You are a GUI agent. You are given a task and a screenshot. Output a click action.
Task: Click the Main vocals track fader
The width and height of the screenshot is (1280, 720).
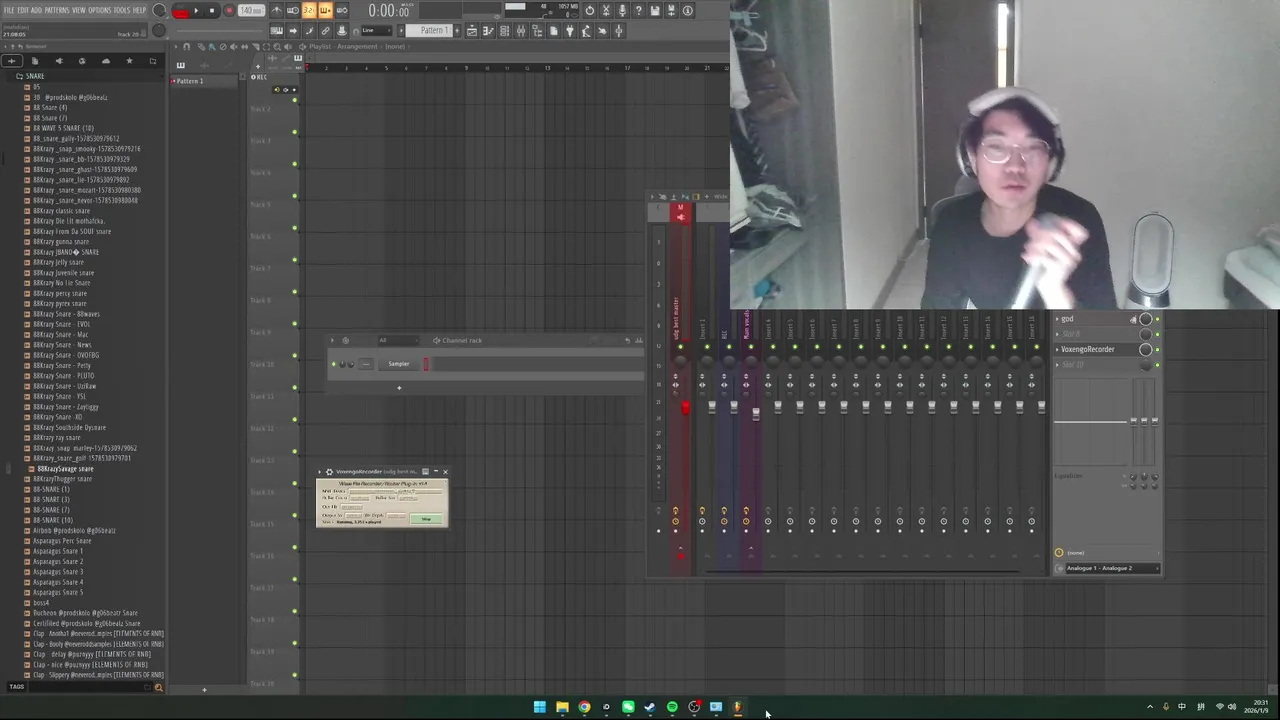[756, 413]
